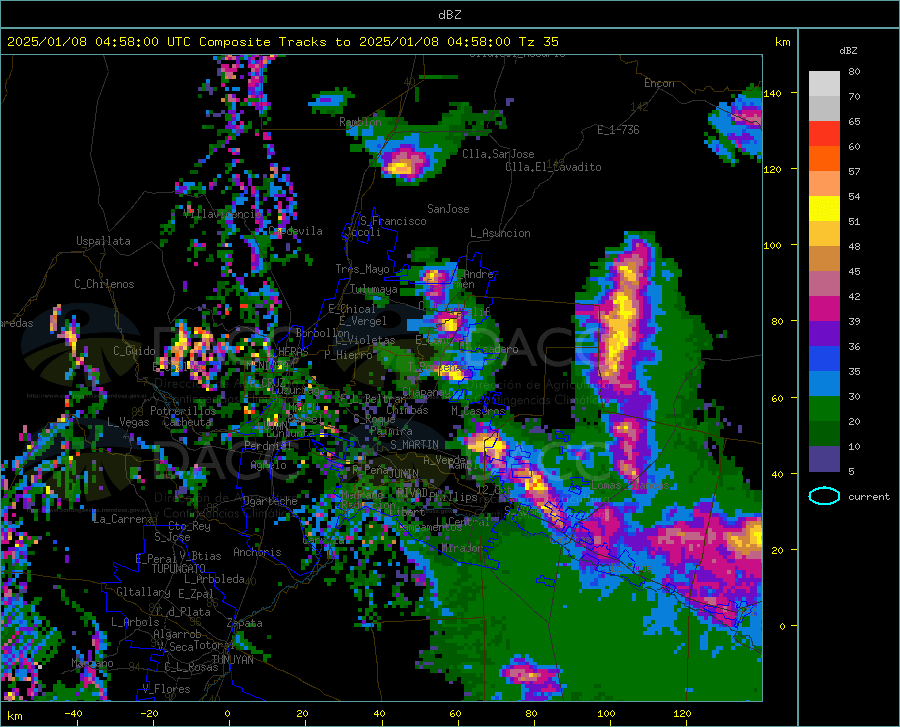The height and width of the screenshot is (727, 900).
Task: Click the 'TUPUNGATO' map label
Action: point(179,569)
